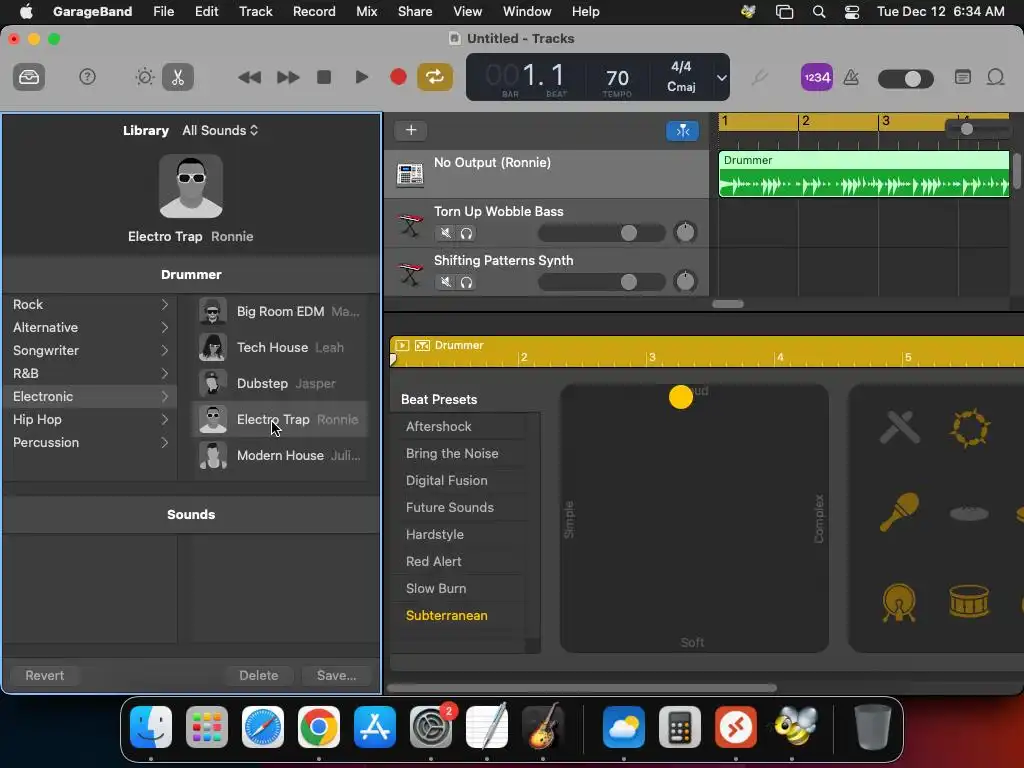Click the Drummer editor preview play icon
Viewport: 1024px width, 768px height.
[402, 345]
